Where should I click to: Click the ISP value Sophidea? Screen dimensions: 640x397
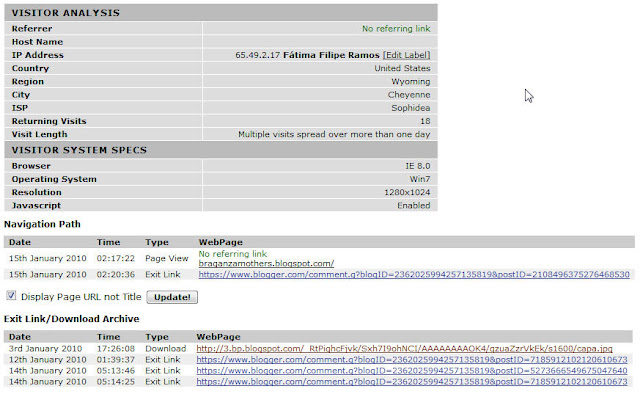411,108
